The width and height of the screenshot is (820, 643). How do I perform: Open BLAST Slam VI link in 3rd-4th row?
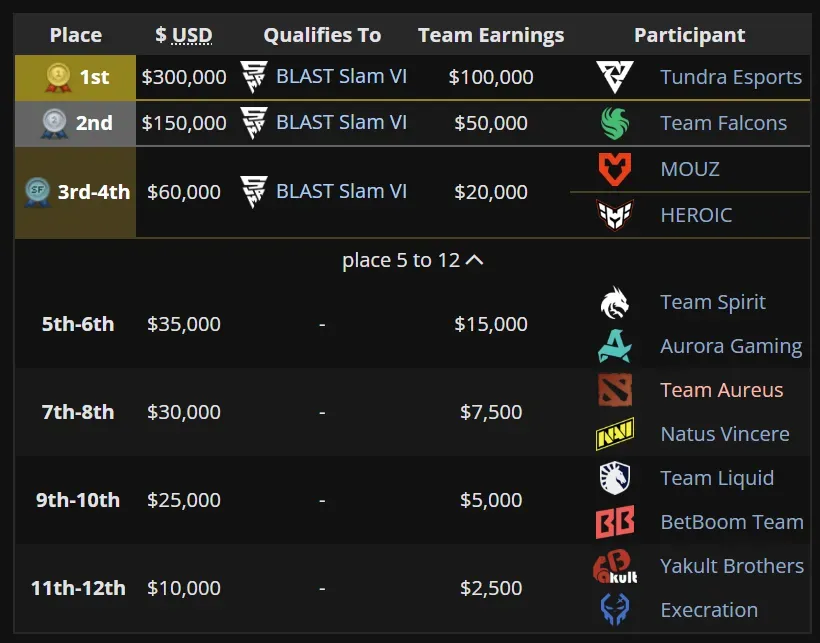[x=341, y=192]
